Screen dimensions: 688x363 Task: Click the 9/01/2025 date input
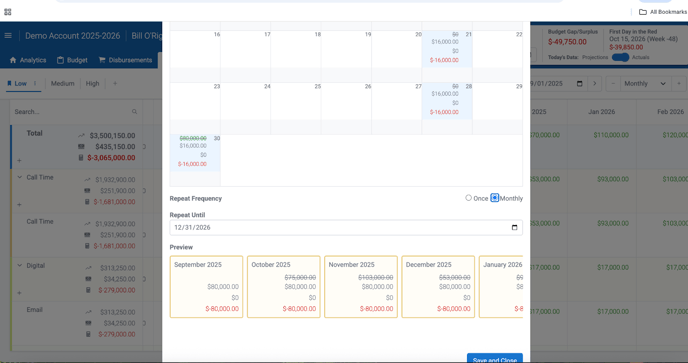click(x=558, y=83)
